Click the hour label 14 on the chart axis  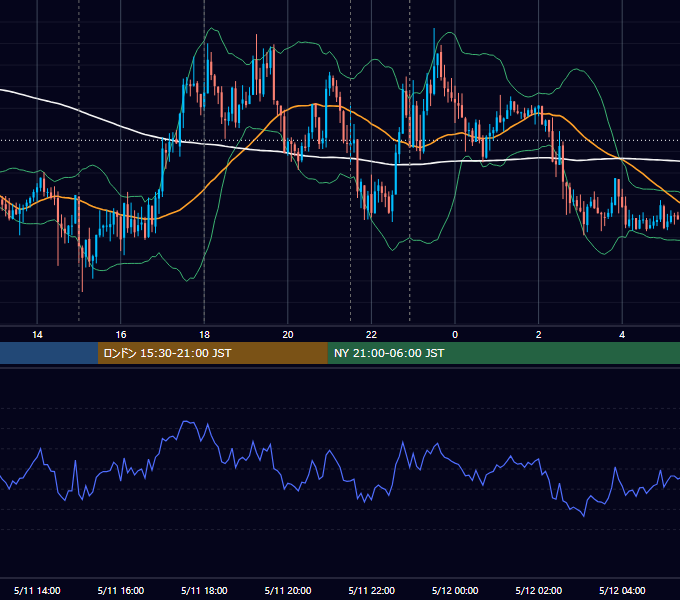pos(37,335)
